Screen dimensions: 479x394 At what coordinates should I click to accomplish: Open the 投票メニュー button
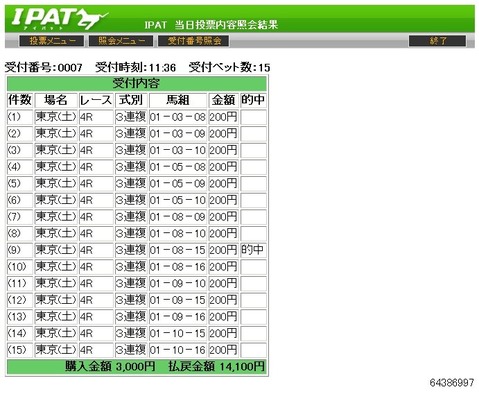[52, 41]
